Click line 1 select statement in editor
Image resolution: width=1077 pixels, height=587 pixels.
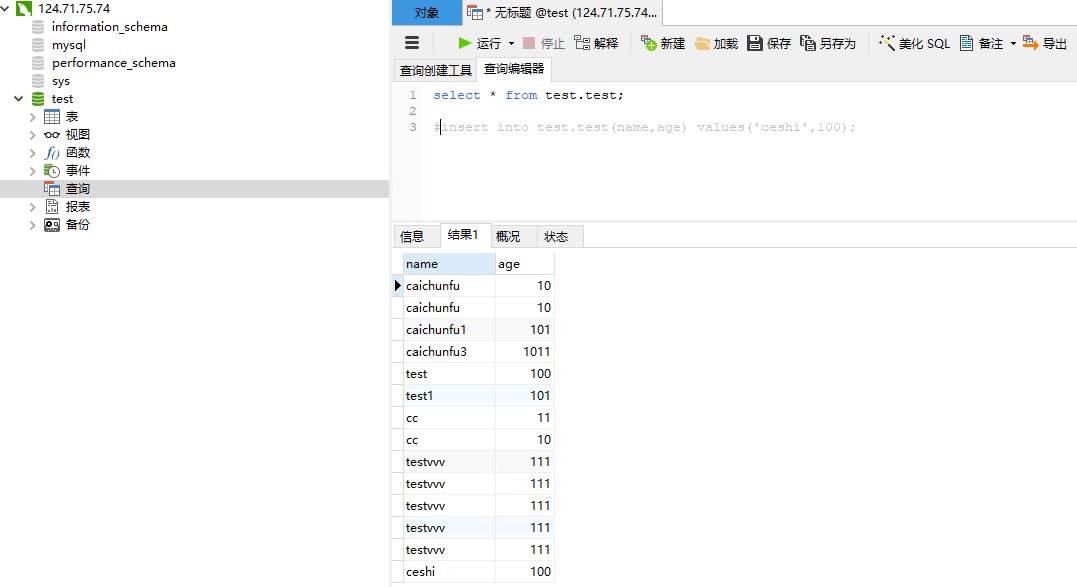528,95
